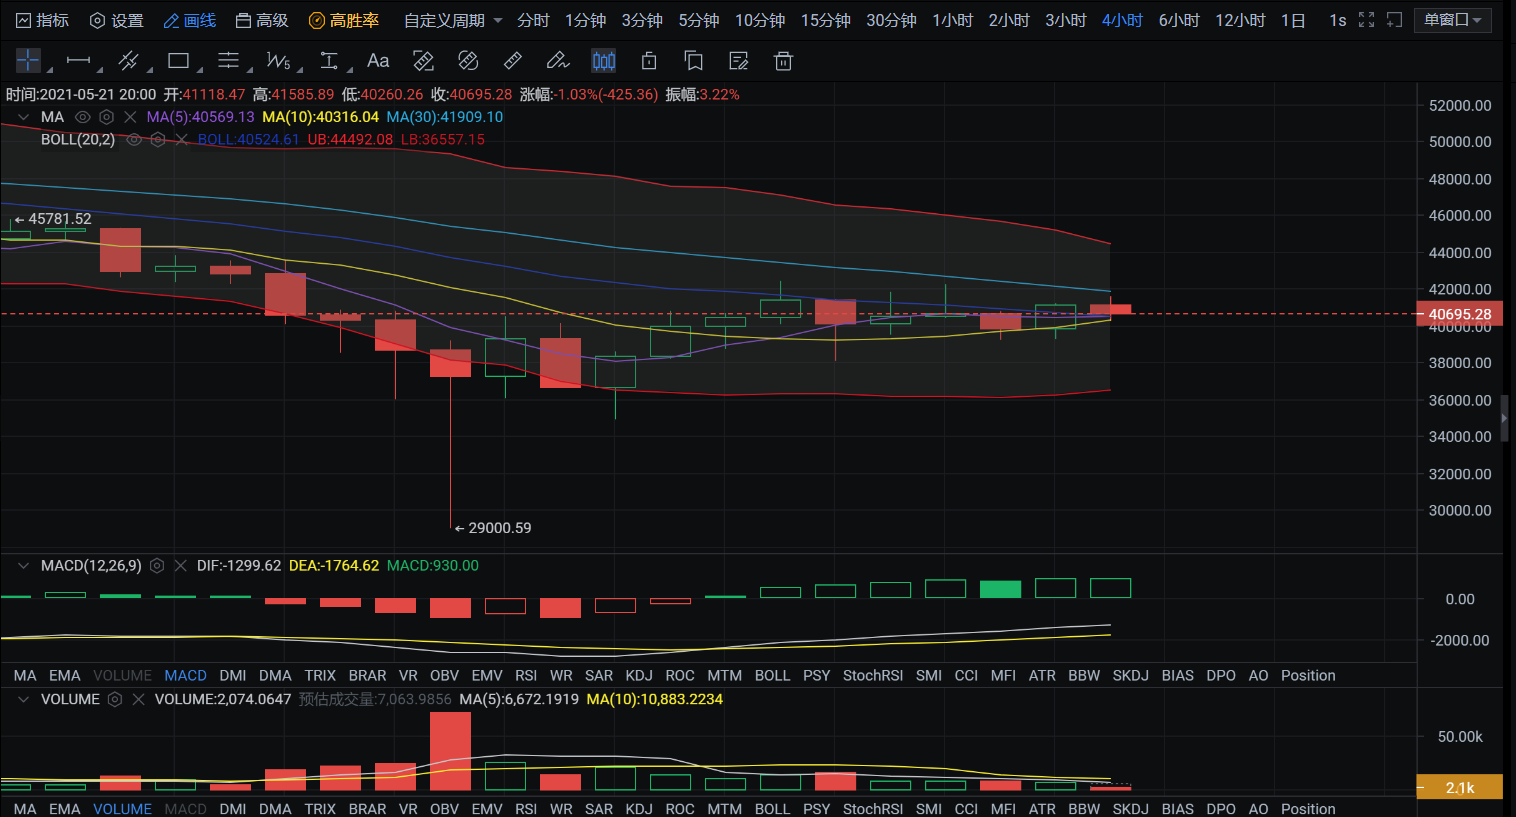Open MA indicator settings hexagon icon
The image size is (1516, 817).
107,117
